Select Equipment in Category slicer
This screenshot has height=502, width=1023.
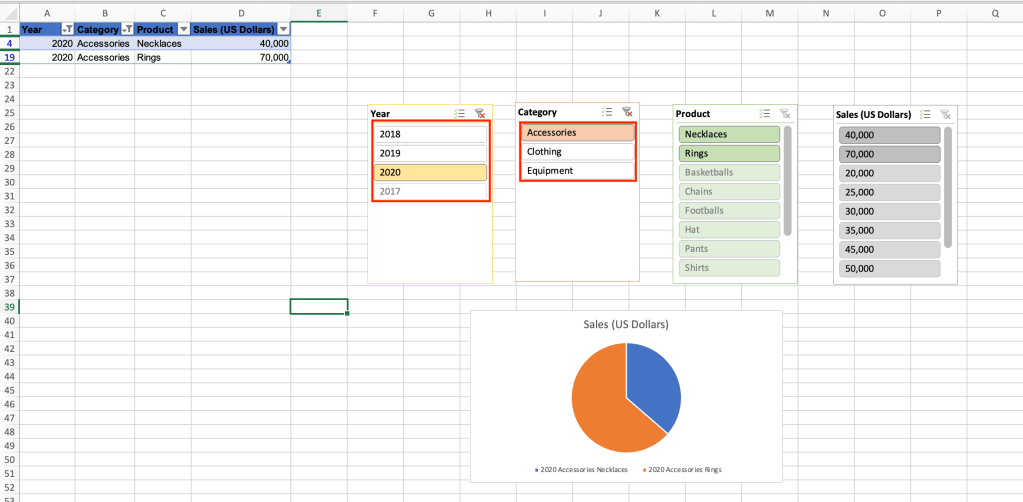[578, 170]
